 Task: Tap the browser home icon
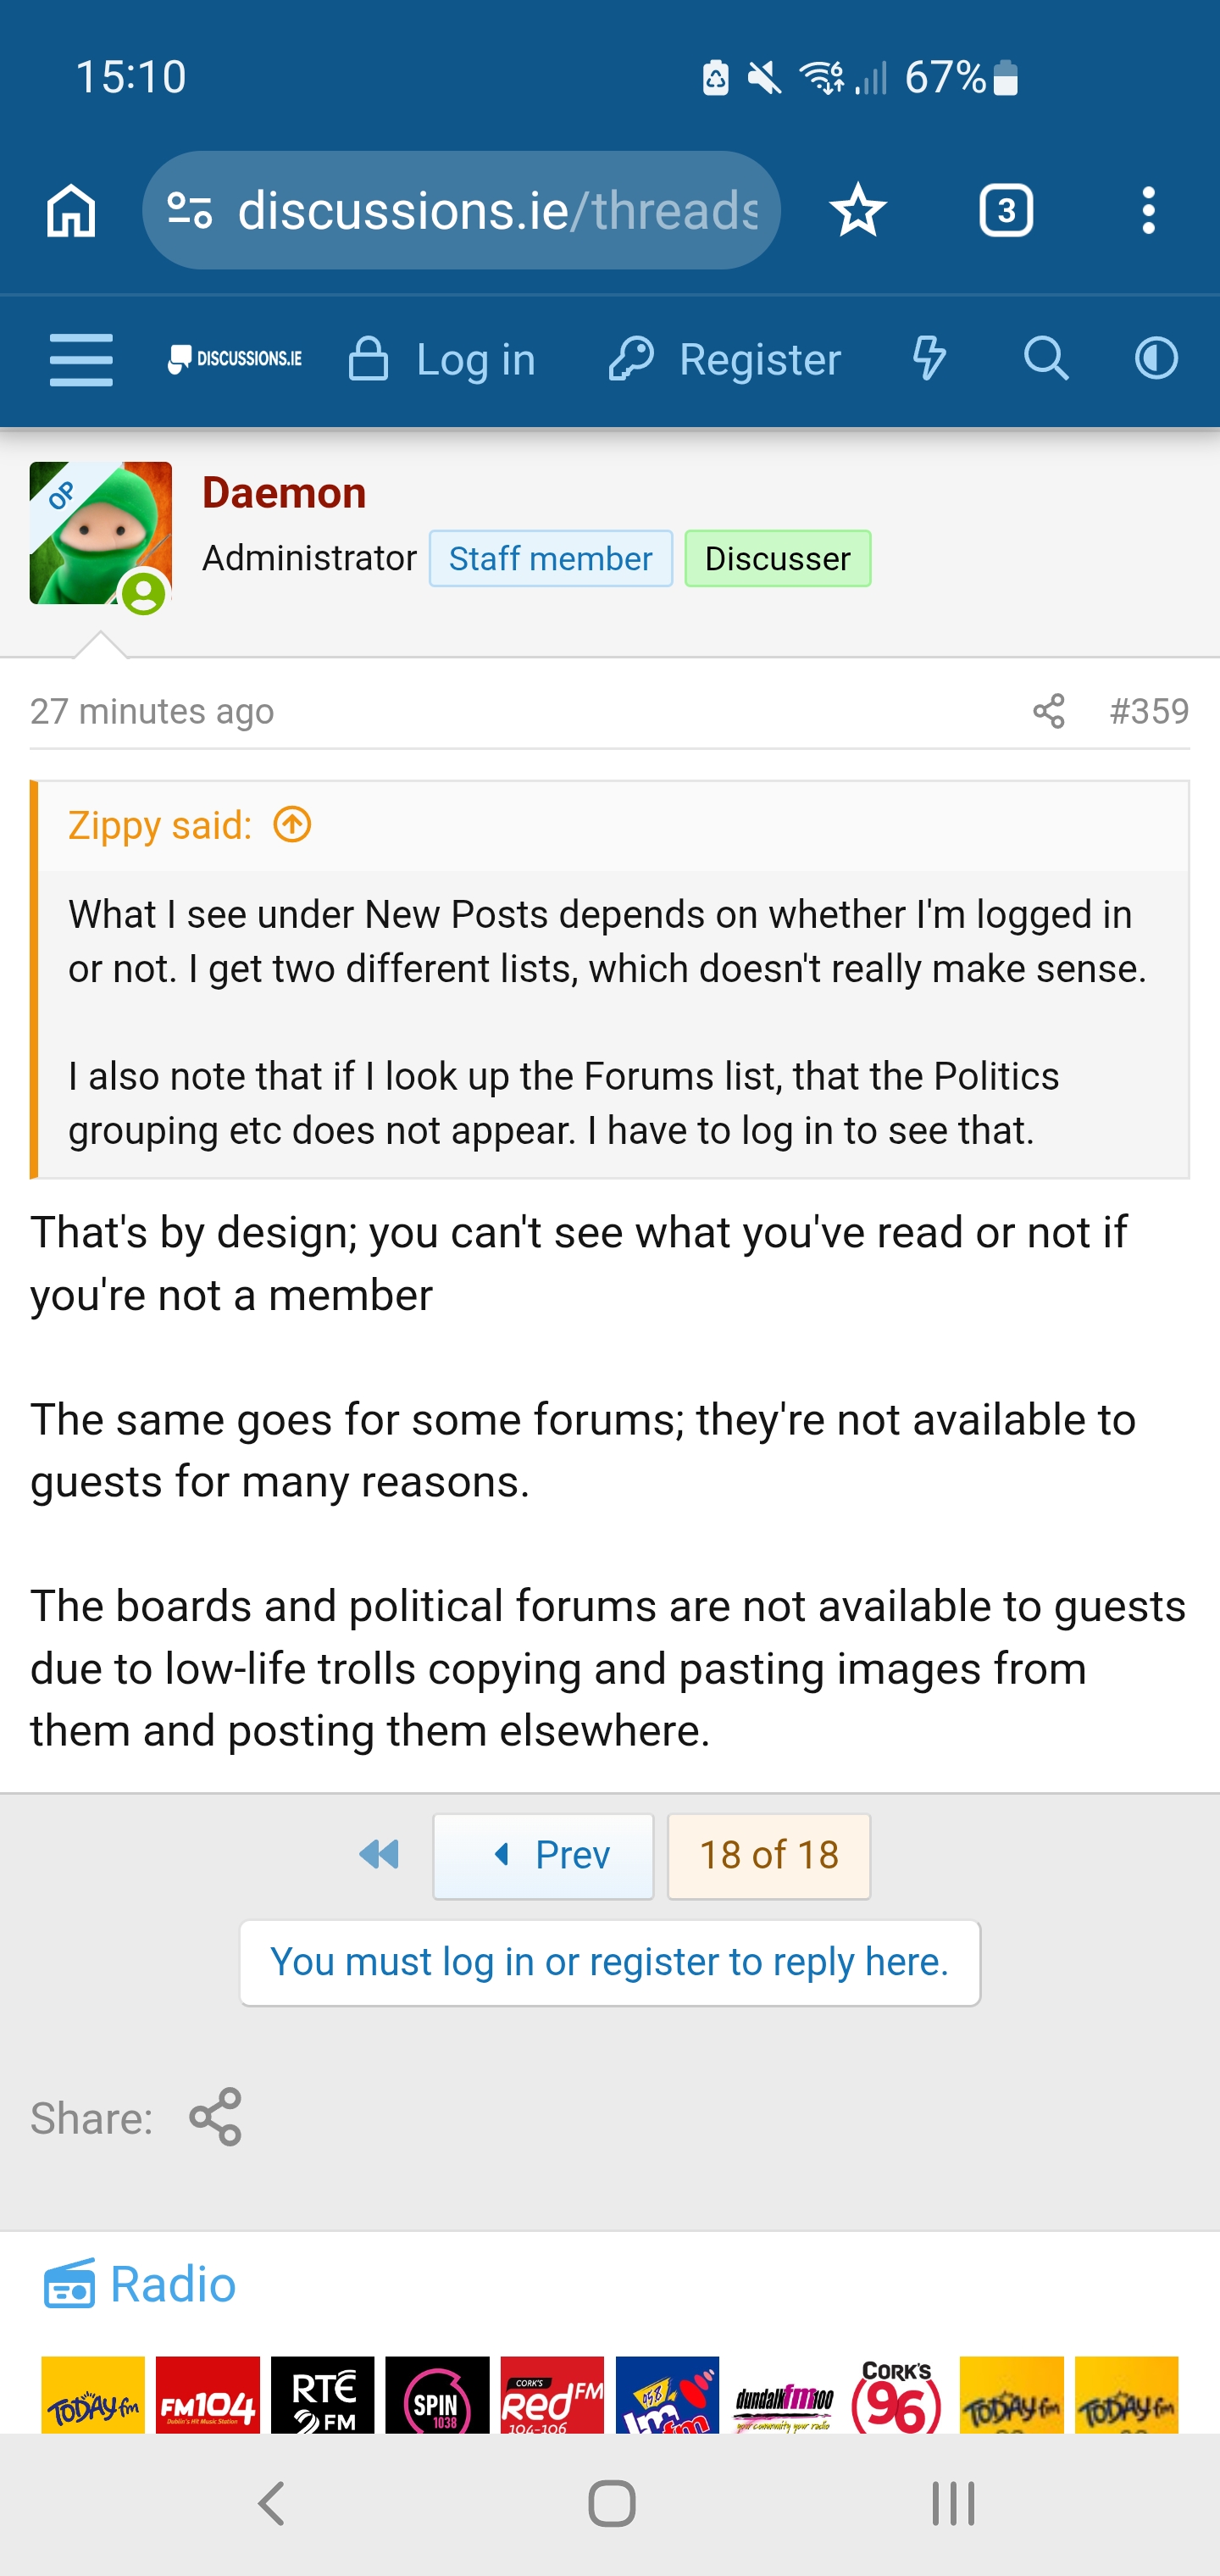tap(71, 211)
